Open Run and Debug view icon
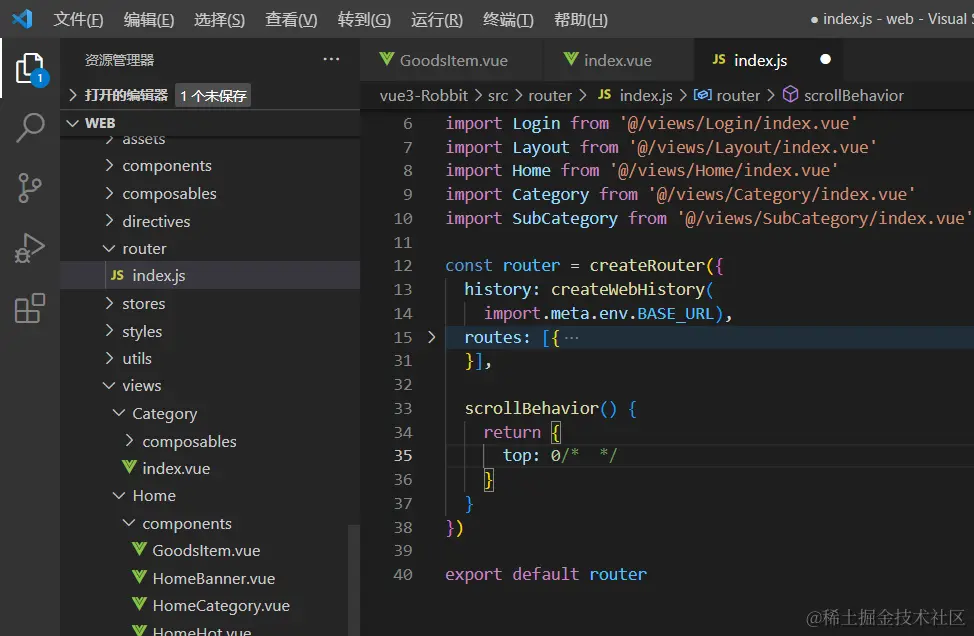The width and height of the screenshot is (974, 636). pyautogui.click(x=30, y=248)
